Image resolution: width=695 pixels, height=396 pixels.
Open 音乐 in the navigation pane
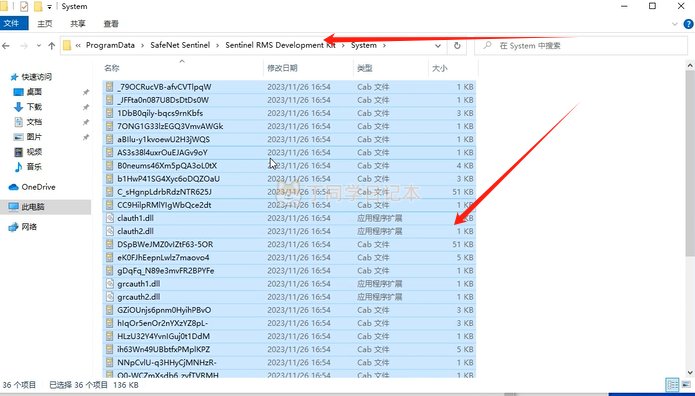34,167
